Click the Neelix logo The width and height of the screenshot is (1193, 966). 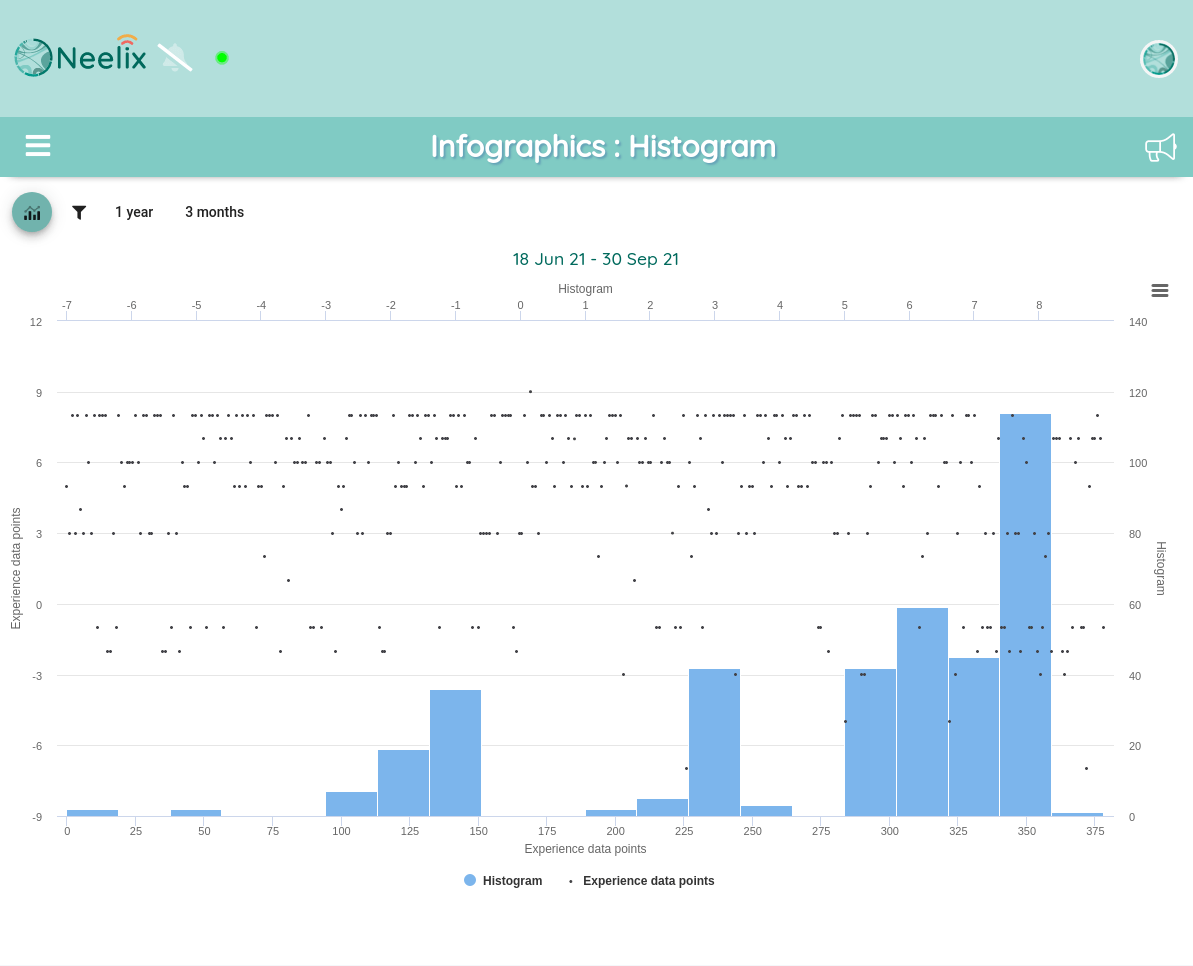point(81,57)
